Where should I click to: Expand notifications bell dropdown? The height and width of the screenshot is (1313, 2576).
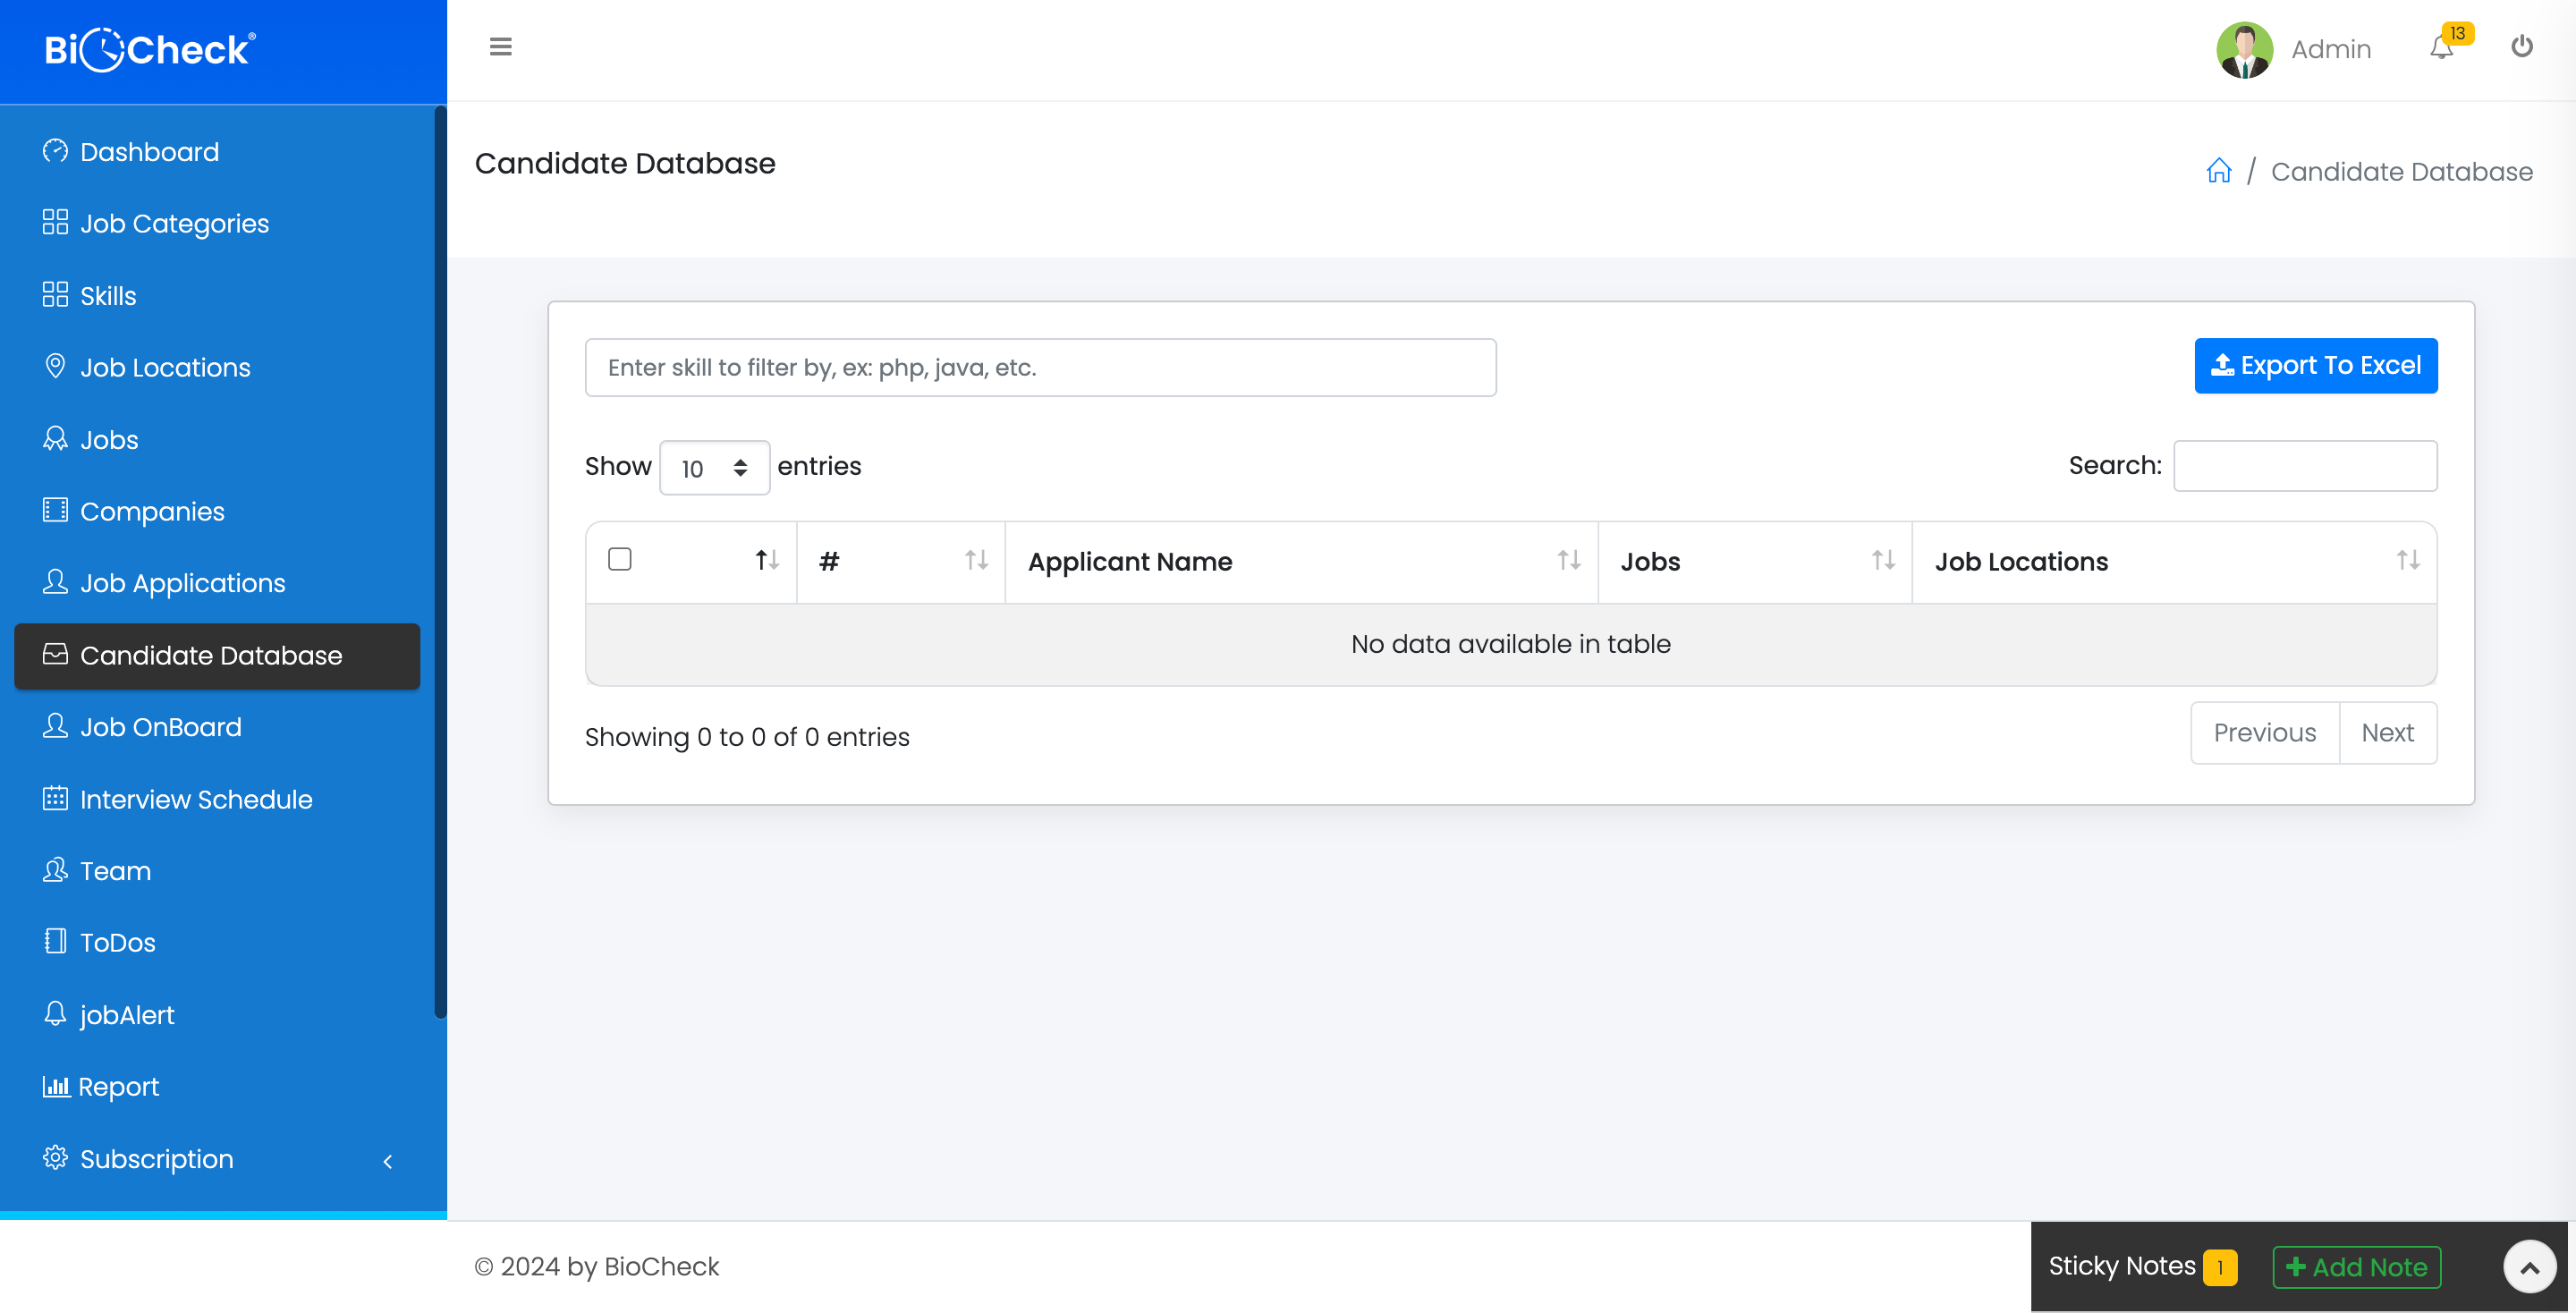tap(2442, 47)
